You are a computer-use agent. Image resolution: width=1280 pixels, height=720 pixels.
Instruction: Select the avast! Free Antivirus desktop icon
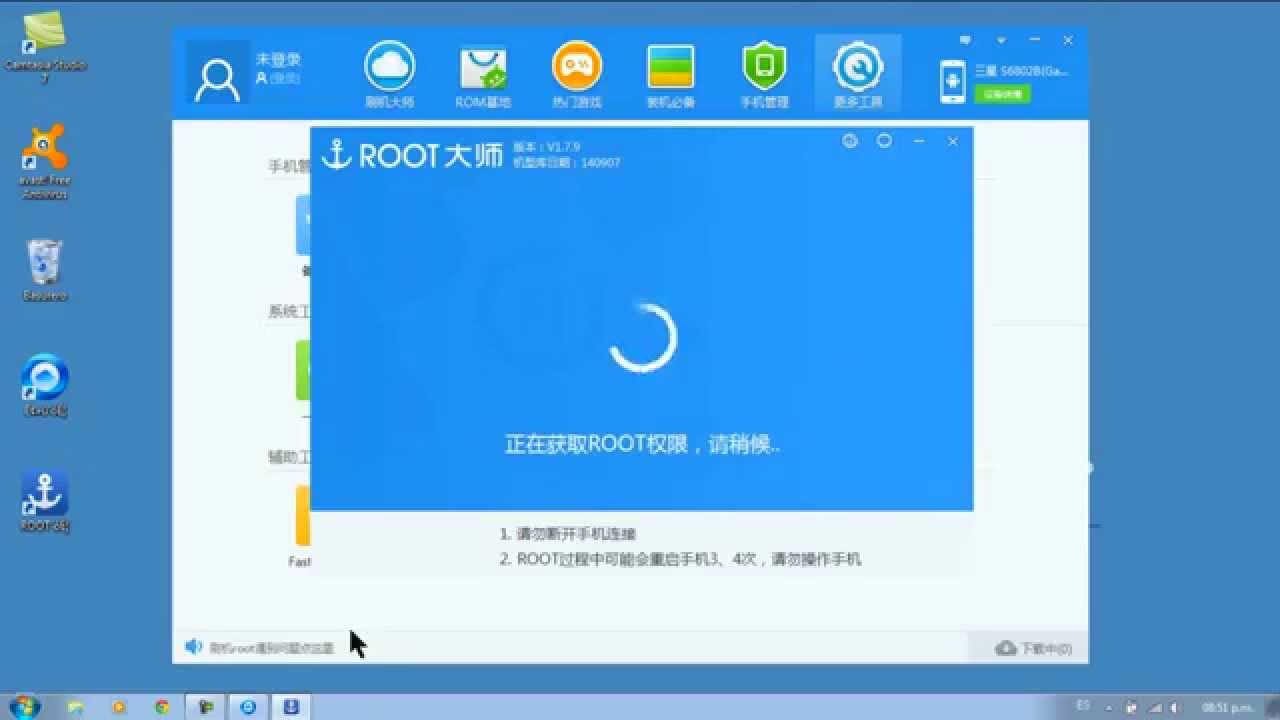(44, 161)
